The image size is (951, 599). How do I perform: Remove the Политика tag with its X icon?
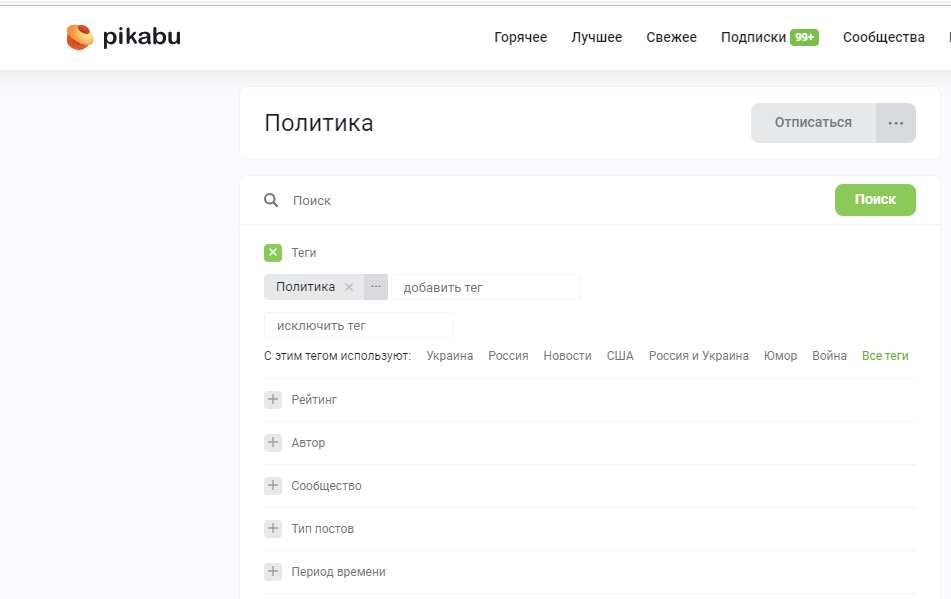coord(349,287)
